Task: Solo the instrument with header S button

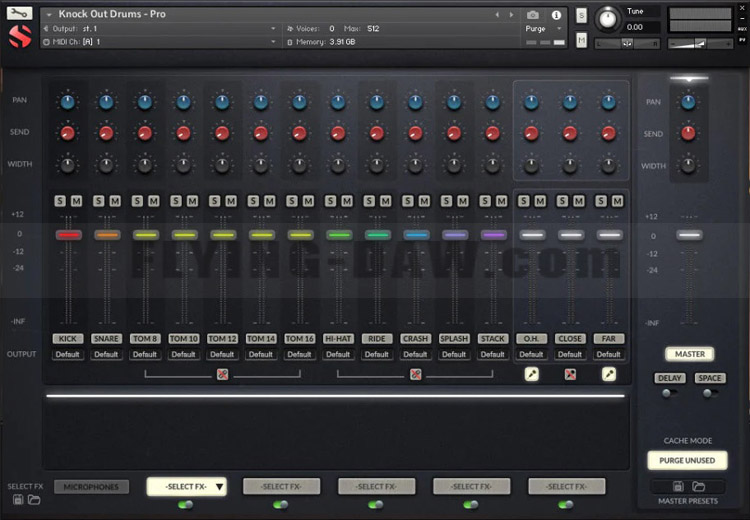Action: point(581,16)
